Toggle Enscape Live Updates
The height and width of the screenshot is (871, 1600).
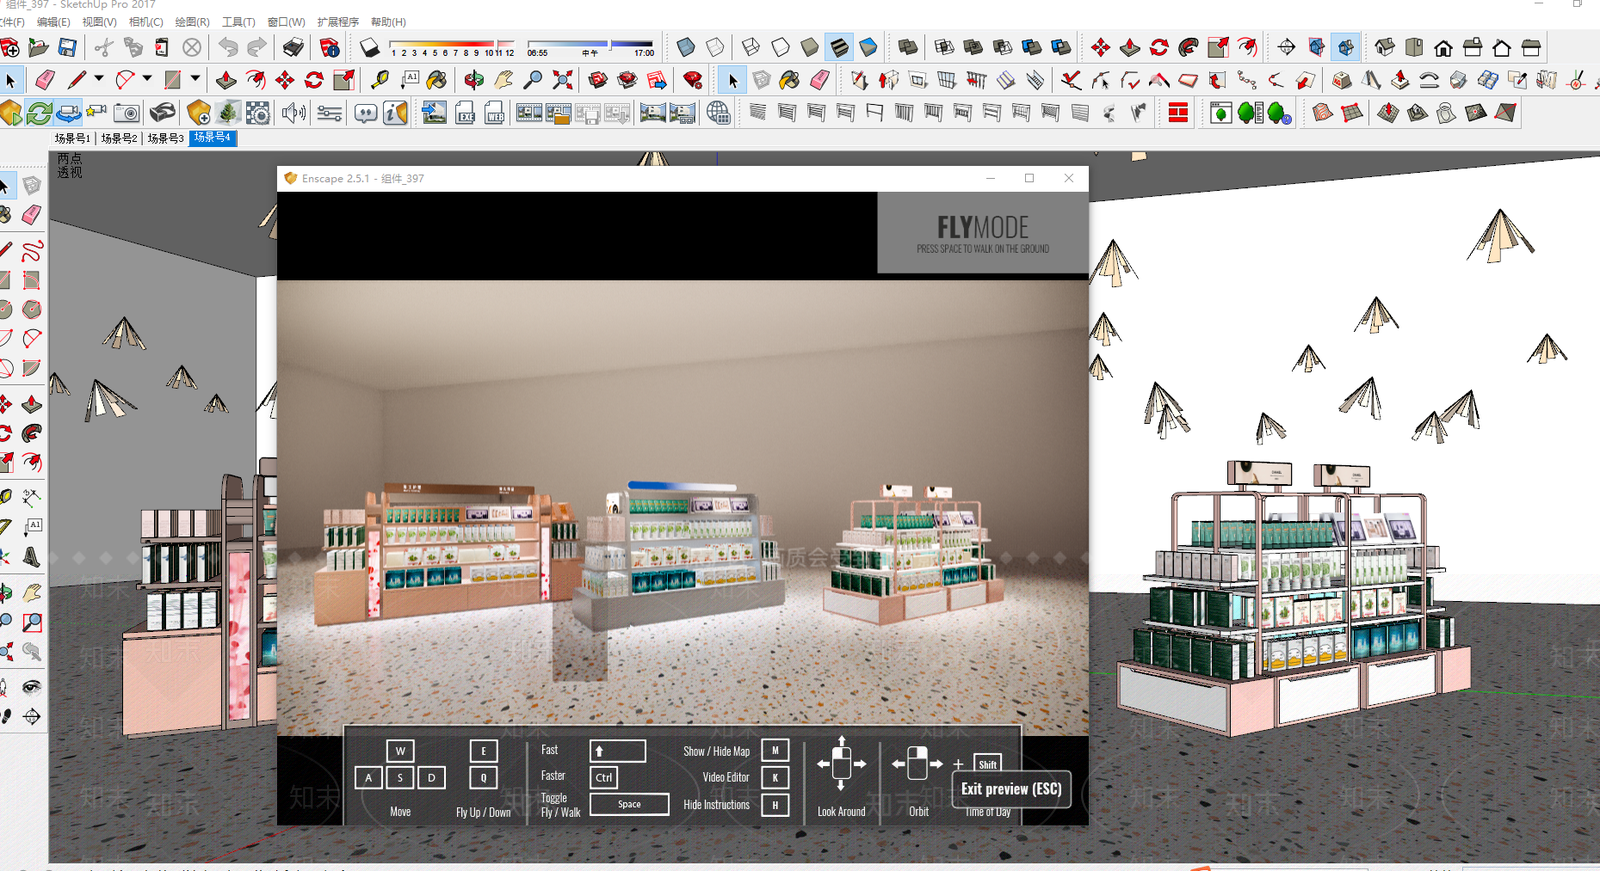pyautogui.click(x=39, y=113)
